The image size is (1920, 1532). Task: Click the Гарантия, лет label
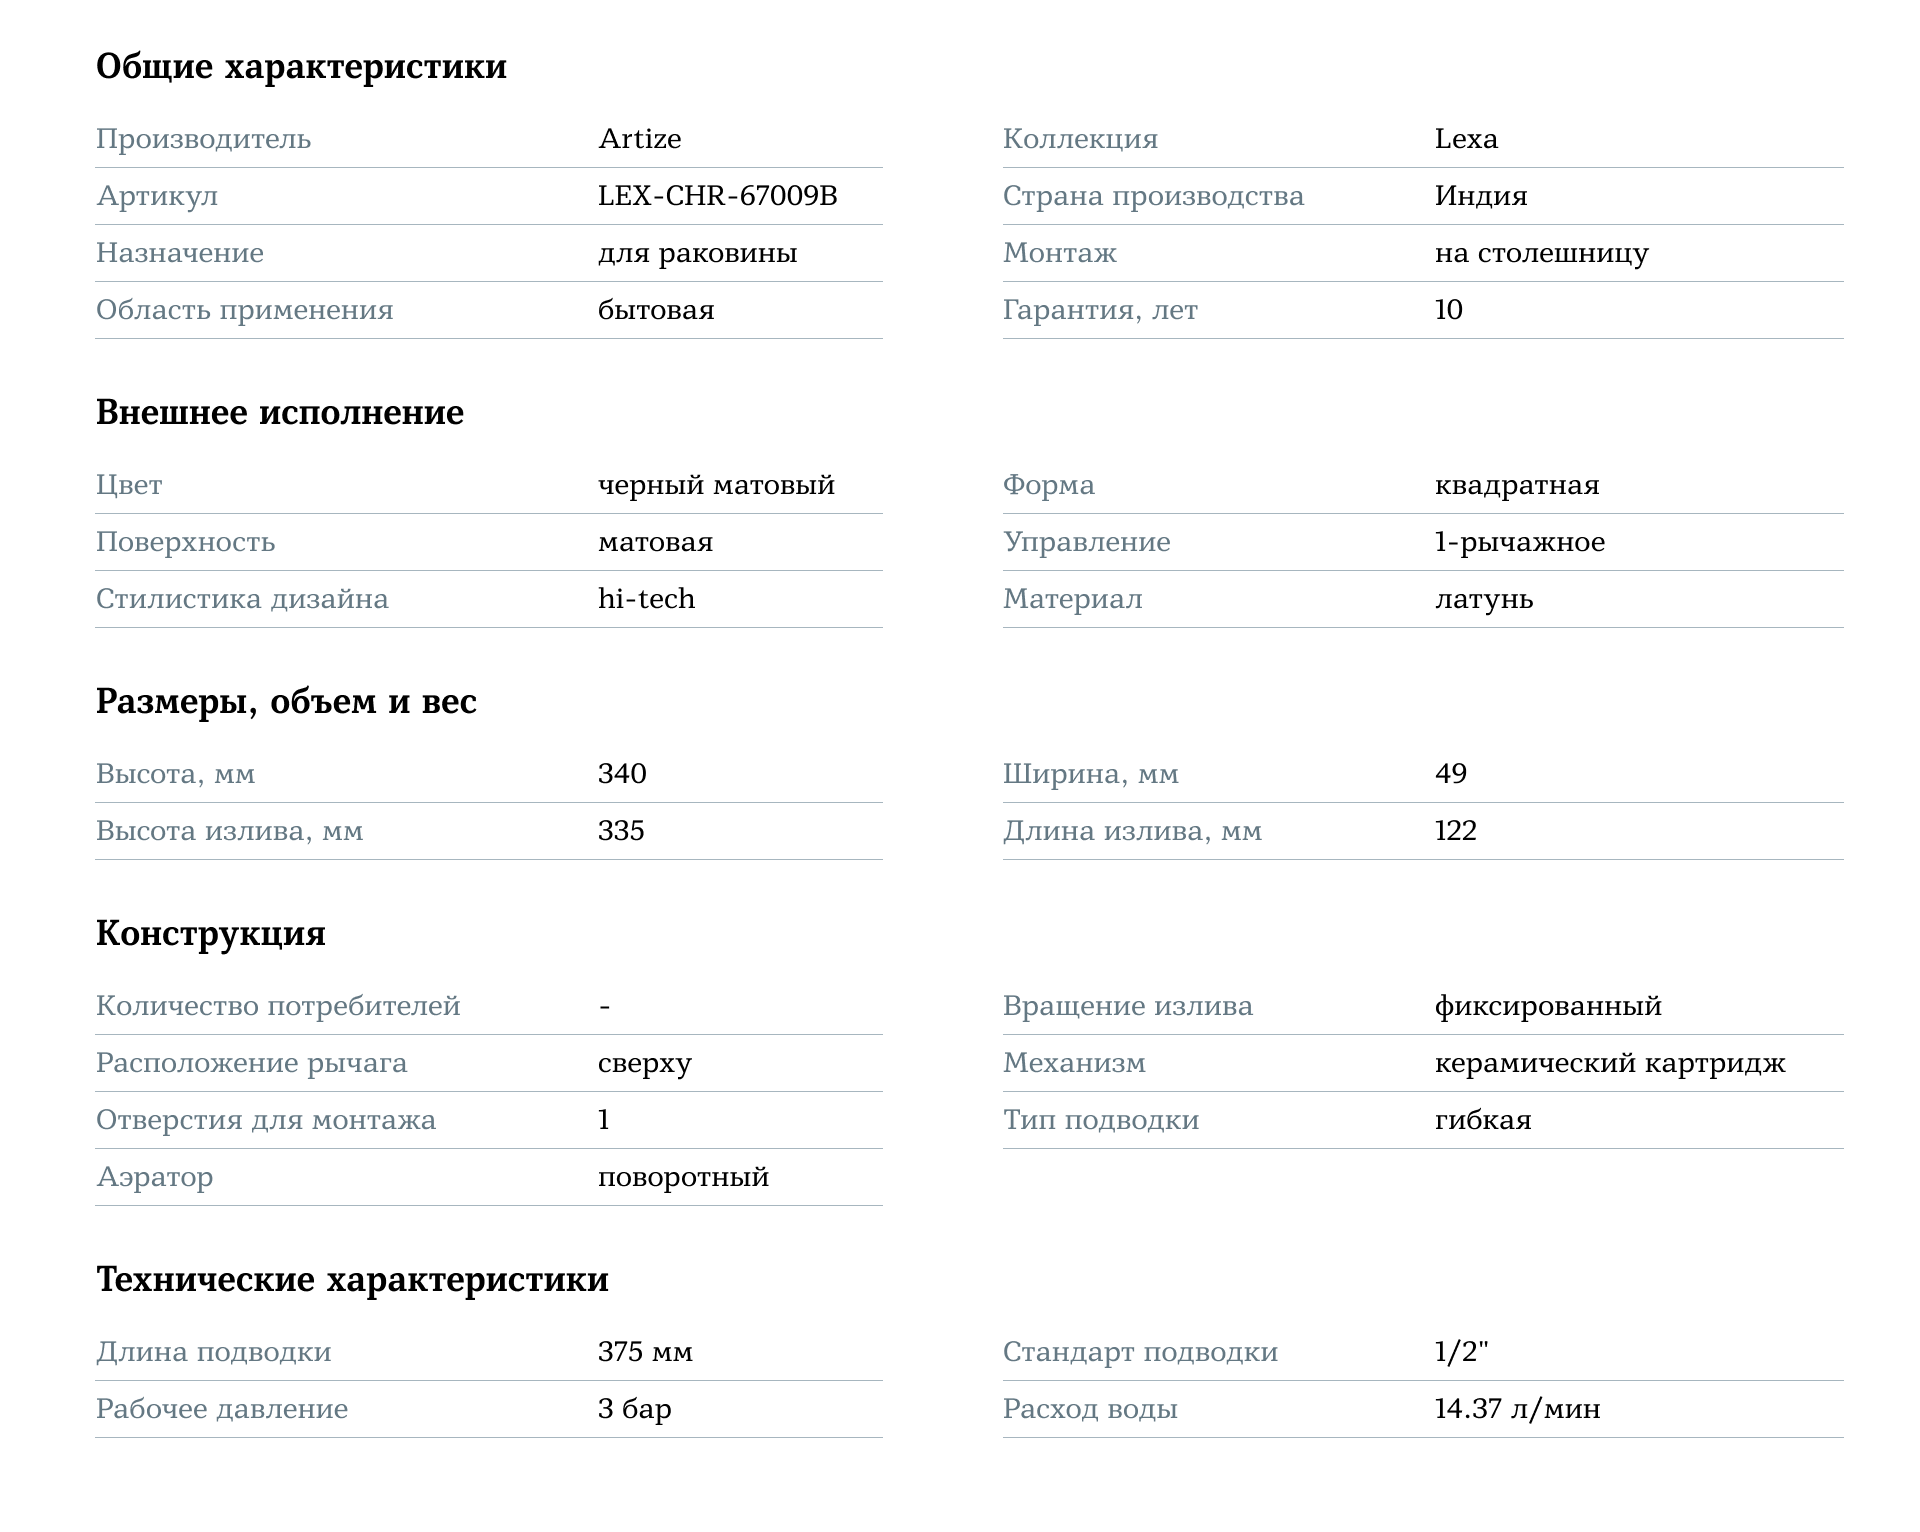pyautogui.click(x=1100, y=310)
